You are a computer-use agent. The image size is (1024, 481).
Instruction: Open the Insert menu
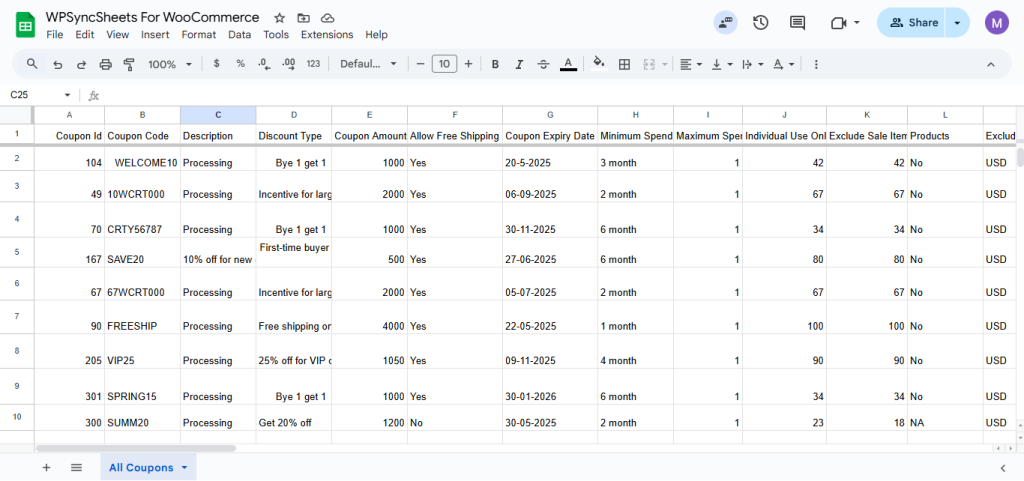pos(155,35)
